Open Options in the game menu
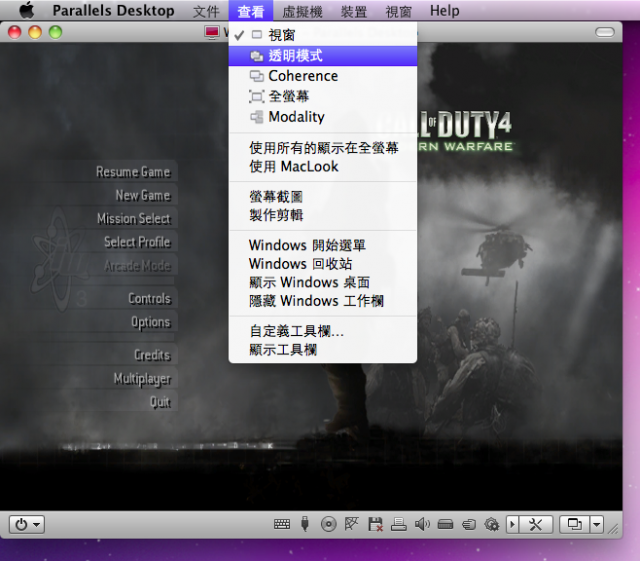This screenshot has width=640, height=561. 151,322
